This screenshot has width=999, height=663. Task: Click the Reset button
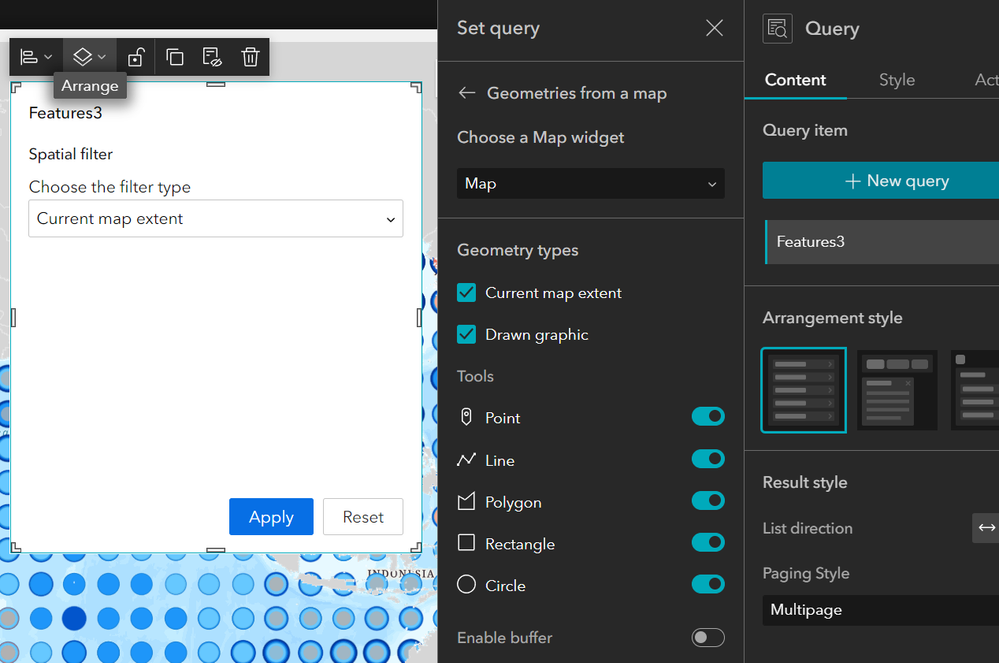pyautogui.click(x=363, y=517)
